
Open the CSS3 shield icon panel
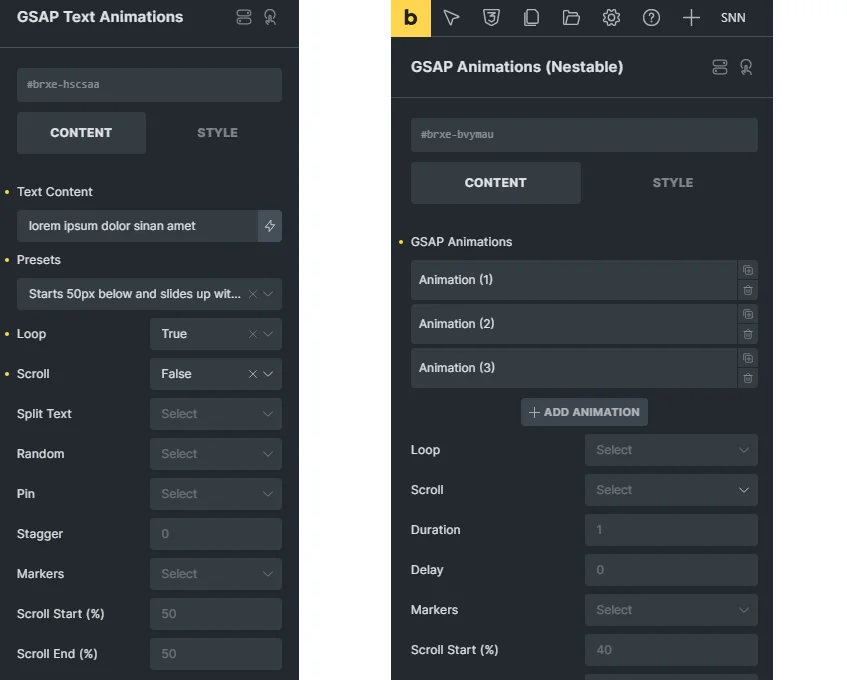(491, 18)
